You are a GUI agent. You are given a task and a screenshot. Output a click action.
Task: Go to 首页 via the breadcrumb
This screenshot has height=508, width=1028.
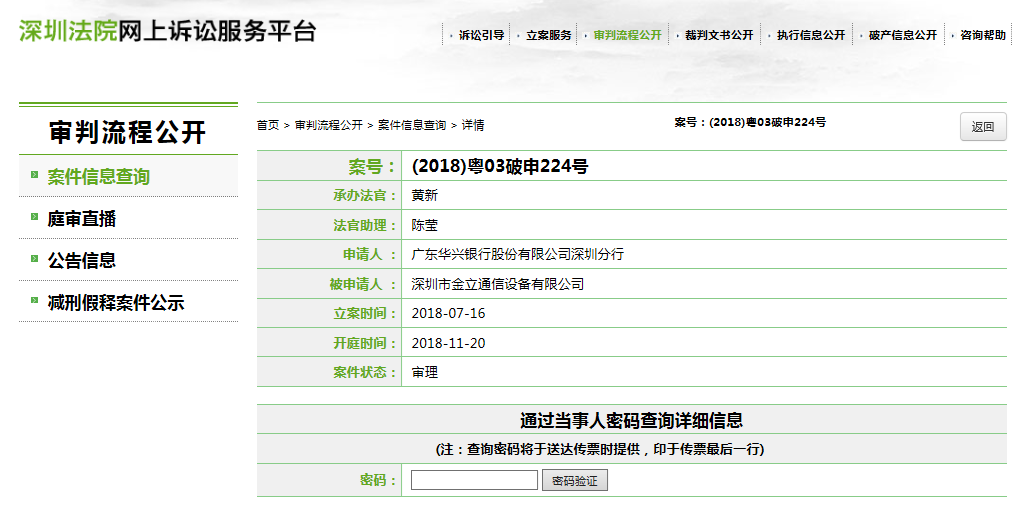point(268,126)
